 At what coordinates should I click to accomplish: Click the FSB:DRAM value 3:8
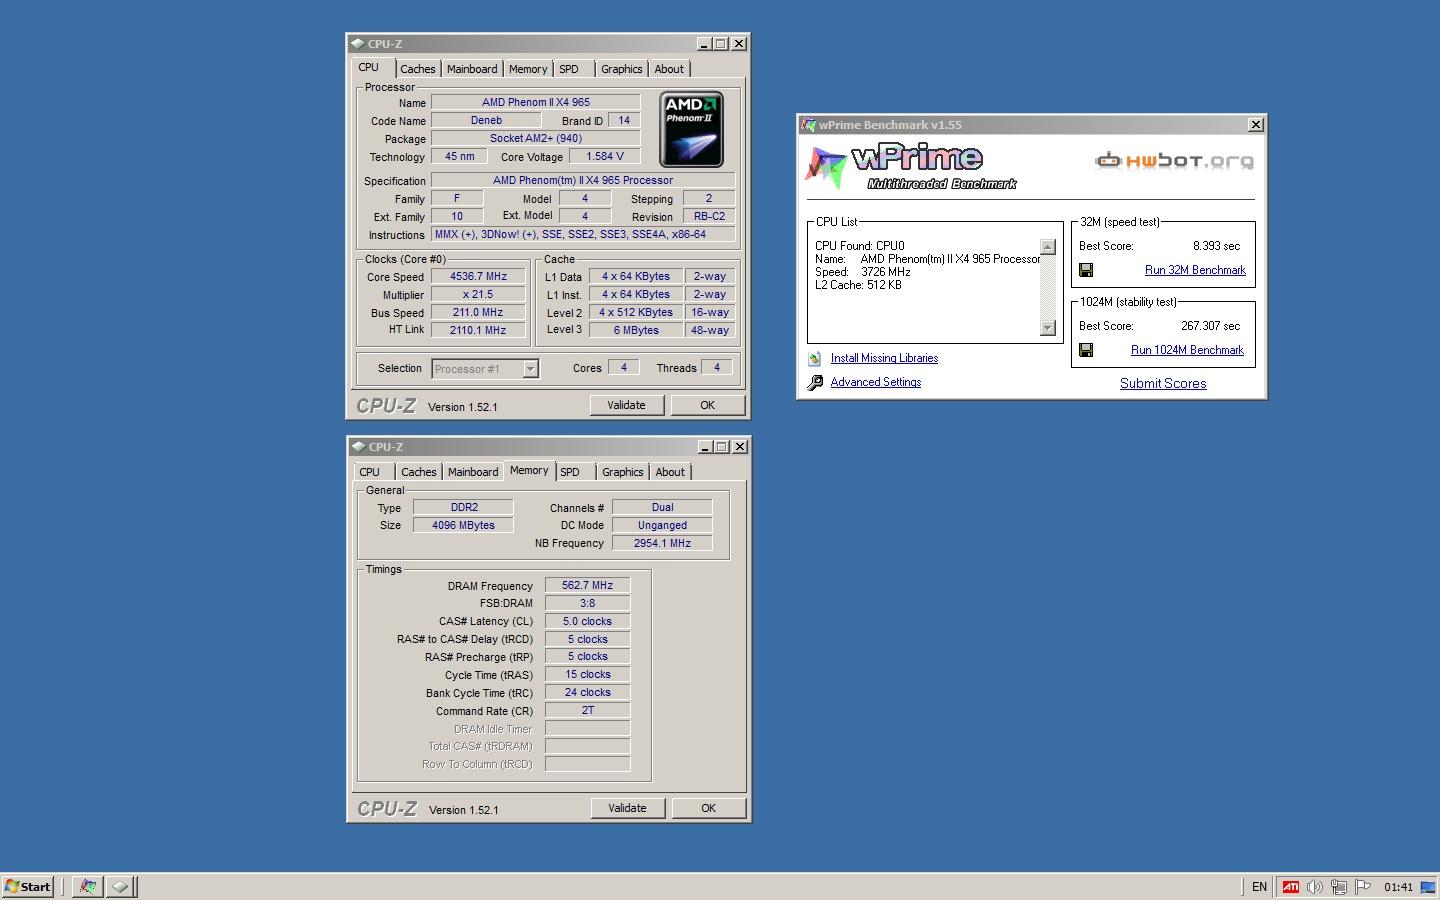[587, 603]
